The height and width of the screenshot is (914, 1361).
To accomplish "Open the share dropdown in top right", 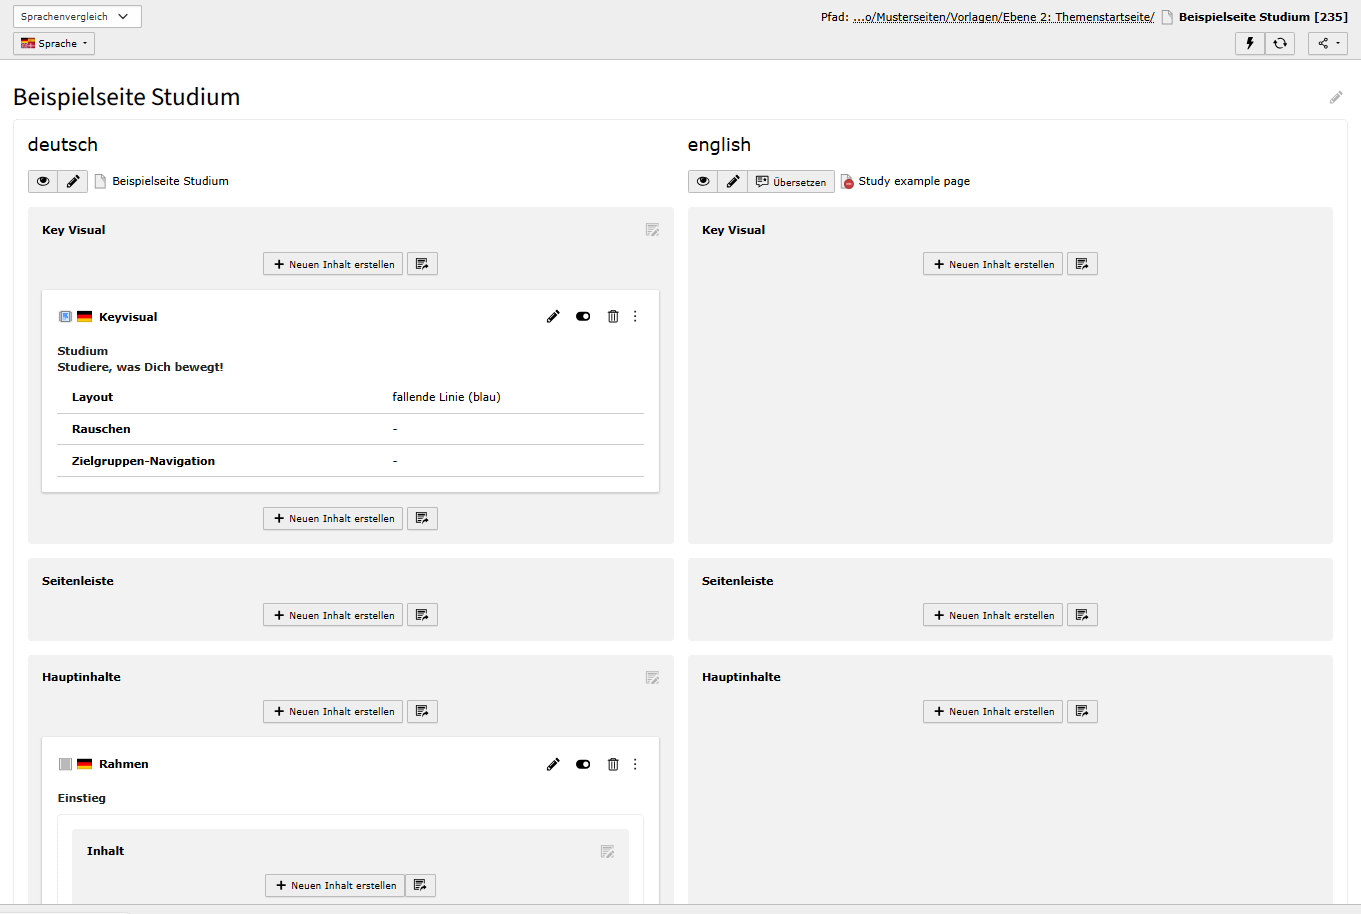I will tap(1327, 43).
